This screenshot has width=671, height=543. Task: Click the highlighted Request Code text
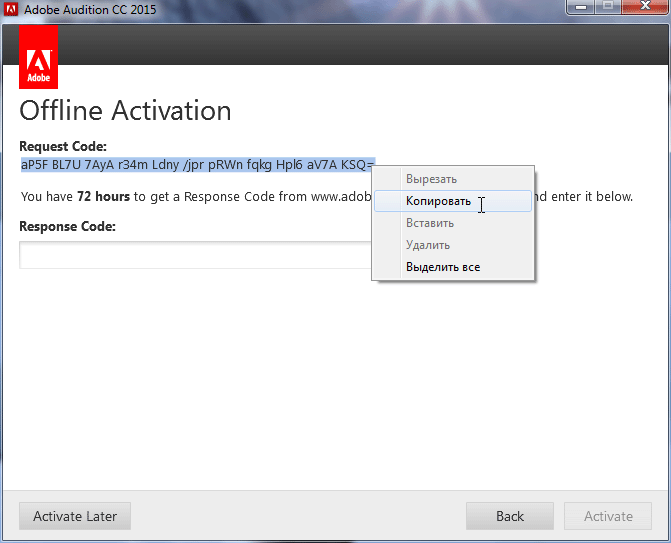[197, 164]
